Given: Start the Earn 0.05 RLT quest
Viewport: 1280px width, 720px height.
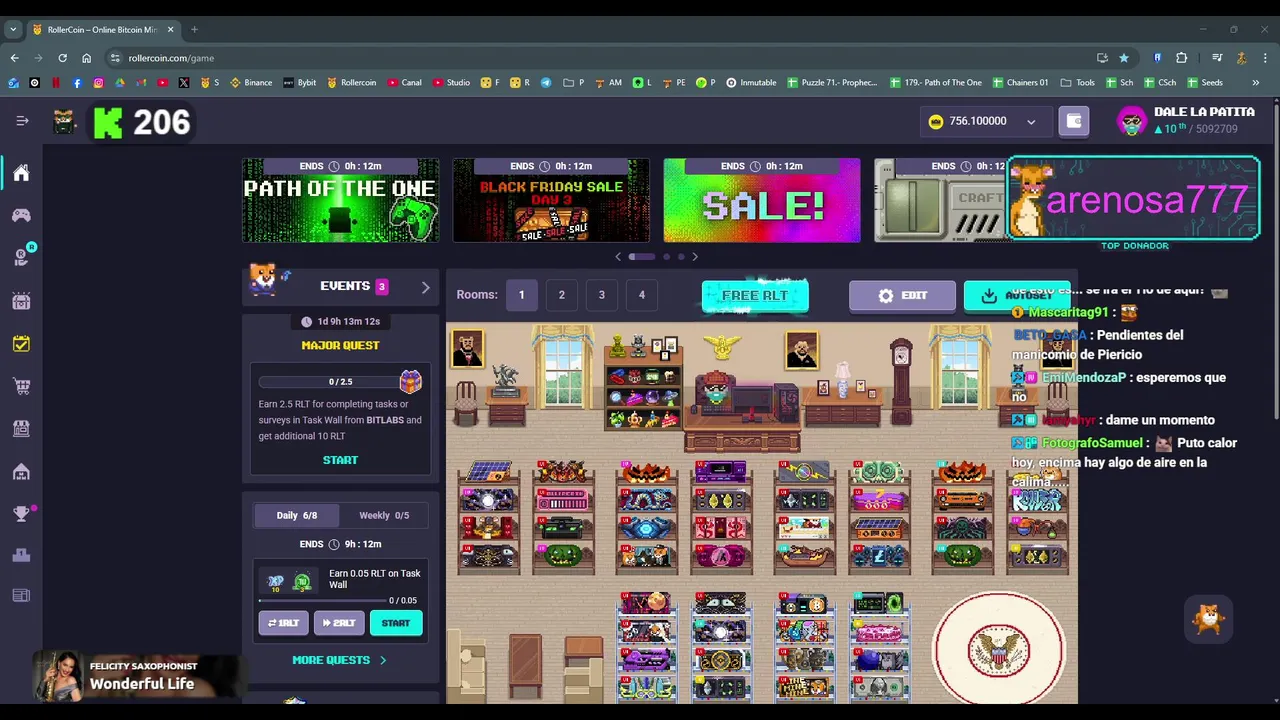Looking at the screenshot, I should [x=396, y=623].
